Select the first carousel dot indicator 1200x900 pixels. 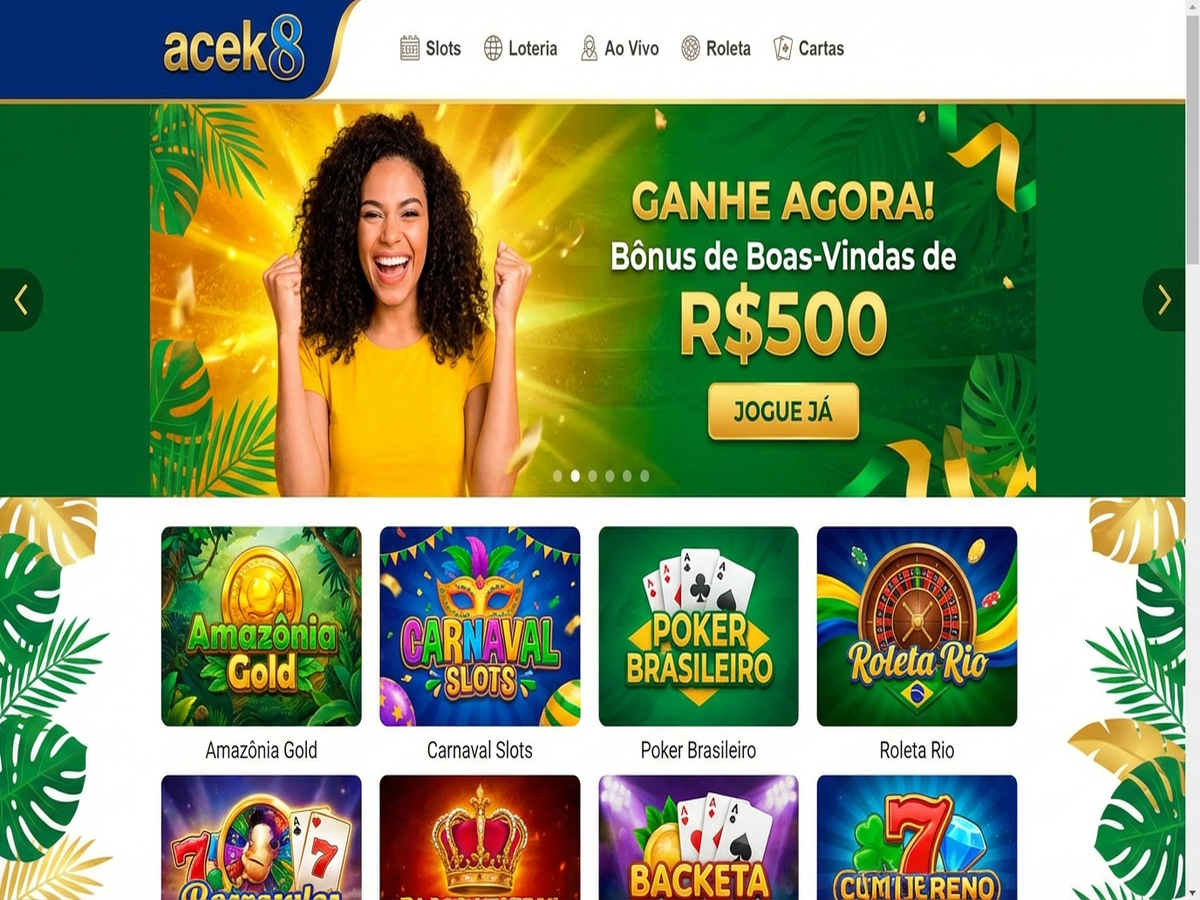click(x=557, y=476)
